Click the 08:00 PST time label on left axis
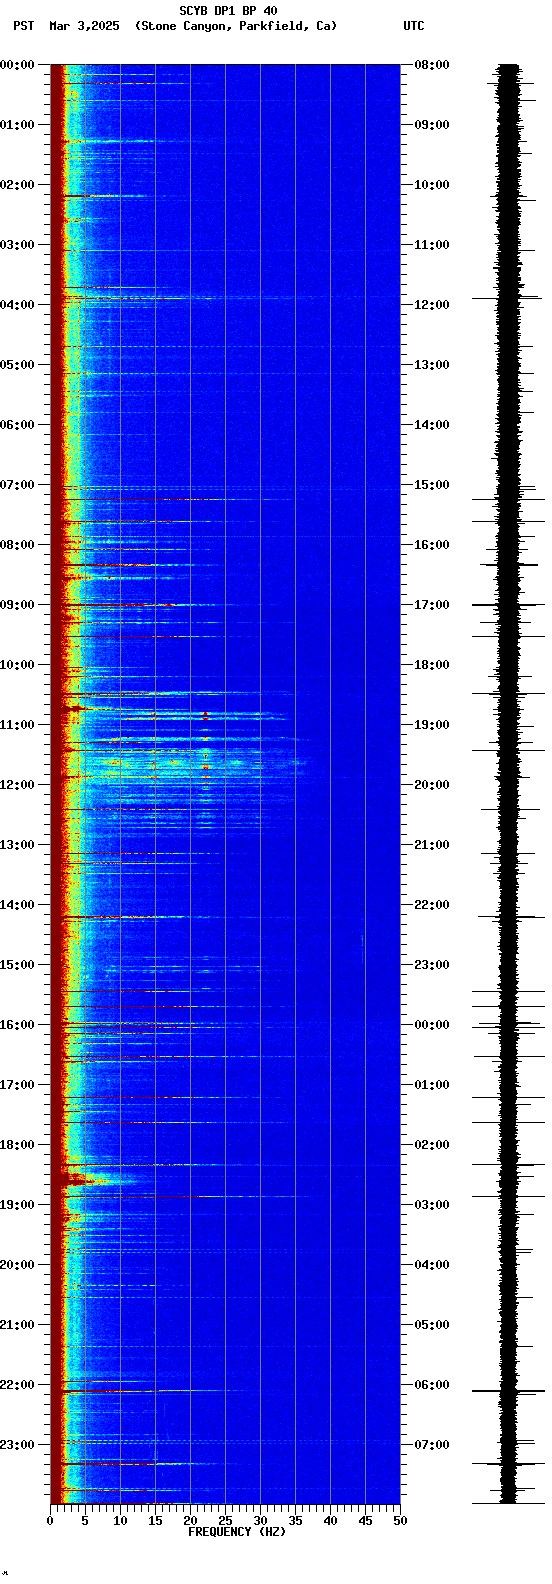The height and width of the screenshot is (1584, 552). [x=17, y=545]
